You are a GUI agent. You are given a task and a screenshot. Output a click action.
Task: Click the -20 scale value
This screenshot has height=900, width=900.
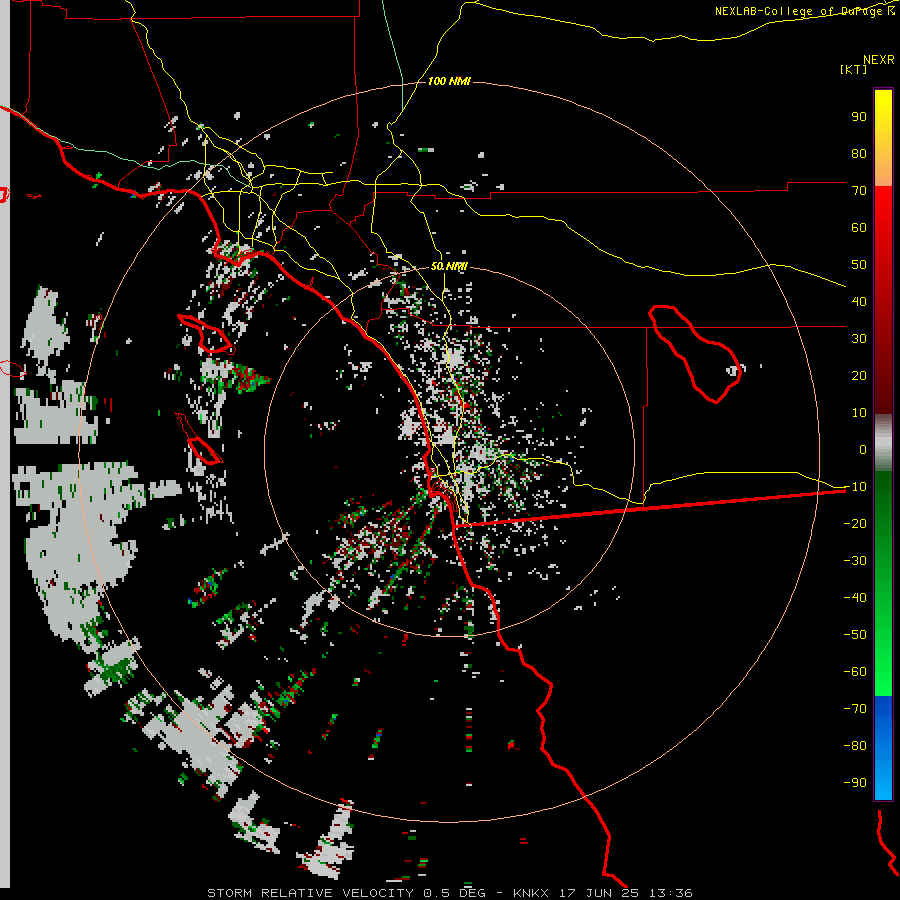coord(855,523)
